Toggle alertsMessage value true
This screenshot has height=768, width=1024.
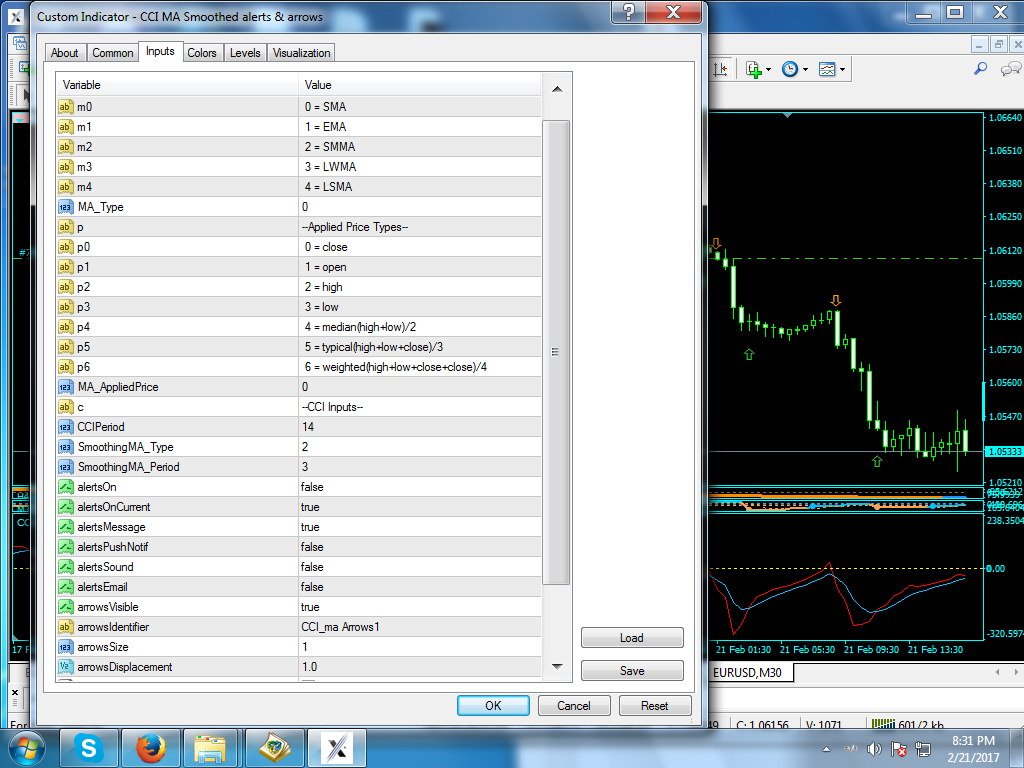pyautogui.click(x=420, y=527)
